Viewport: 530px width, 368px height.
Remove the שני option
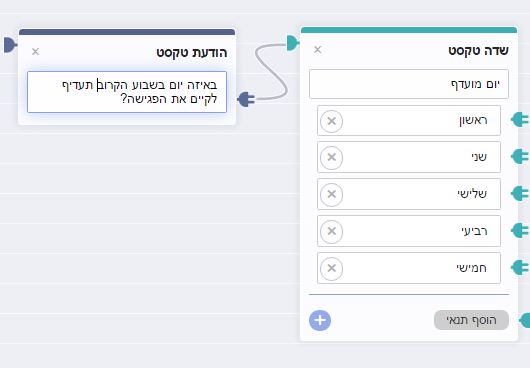click(x=332, y=157)
